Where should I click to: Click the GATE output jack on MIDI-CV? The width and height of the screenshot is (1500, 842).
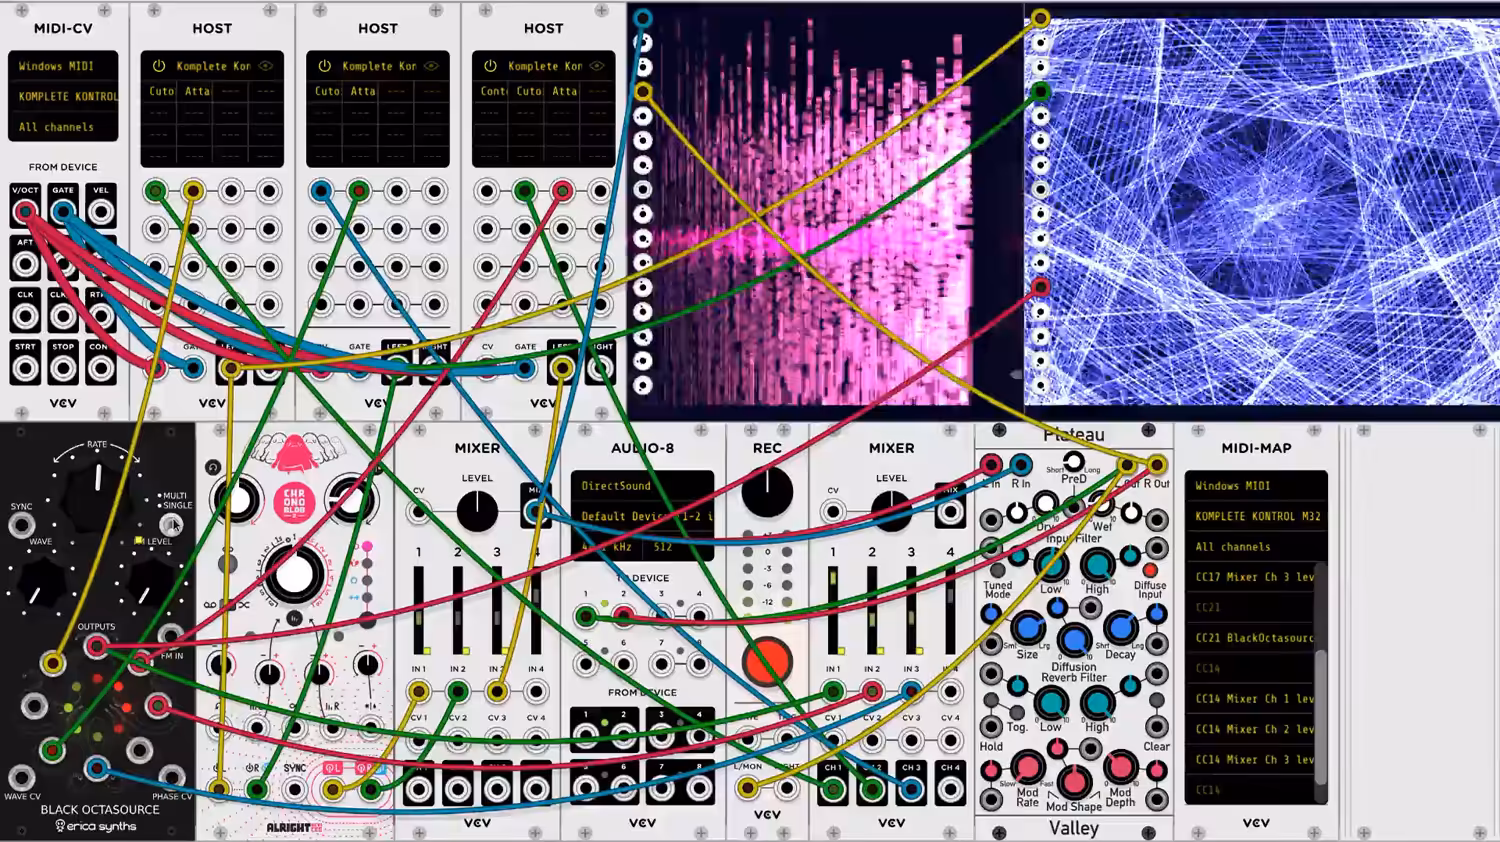[63, 212]
